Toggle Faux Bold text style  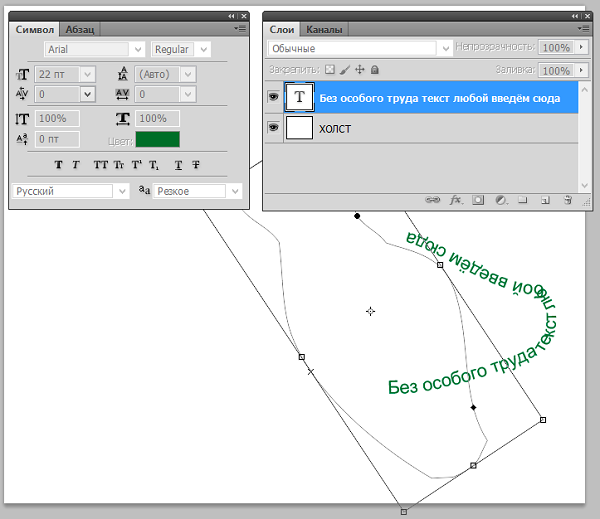coord(58,165)
